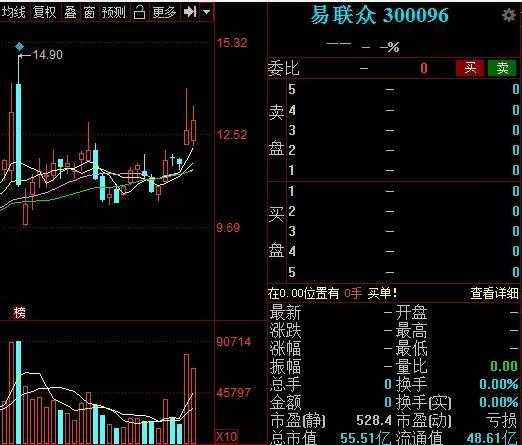Click the green 卖 sell button

[x=502, y=68]
